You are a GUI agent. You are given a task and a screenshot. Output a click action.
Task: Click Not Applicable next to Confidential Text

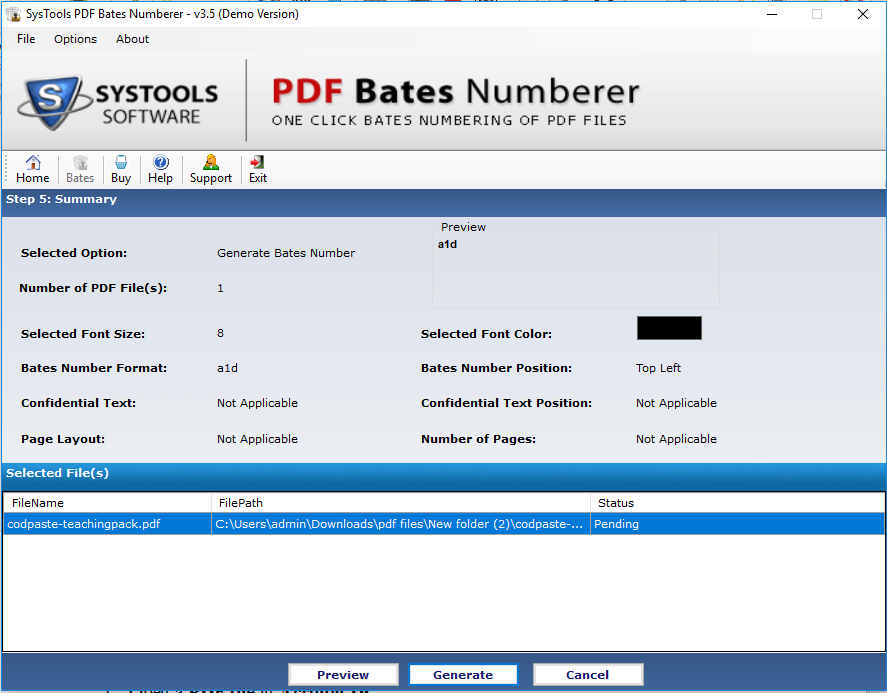(257, 403)
